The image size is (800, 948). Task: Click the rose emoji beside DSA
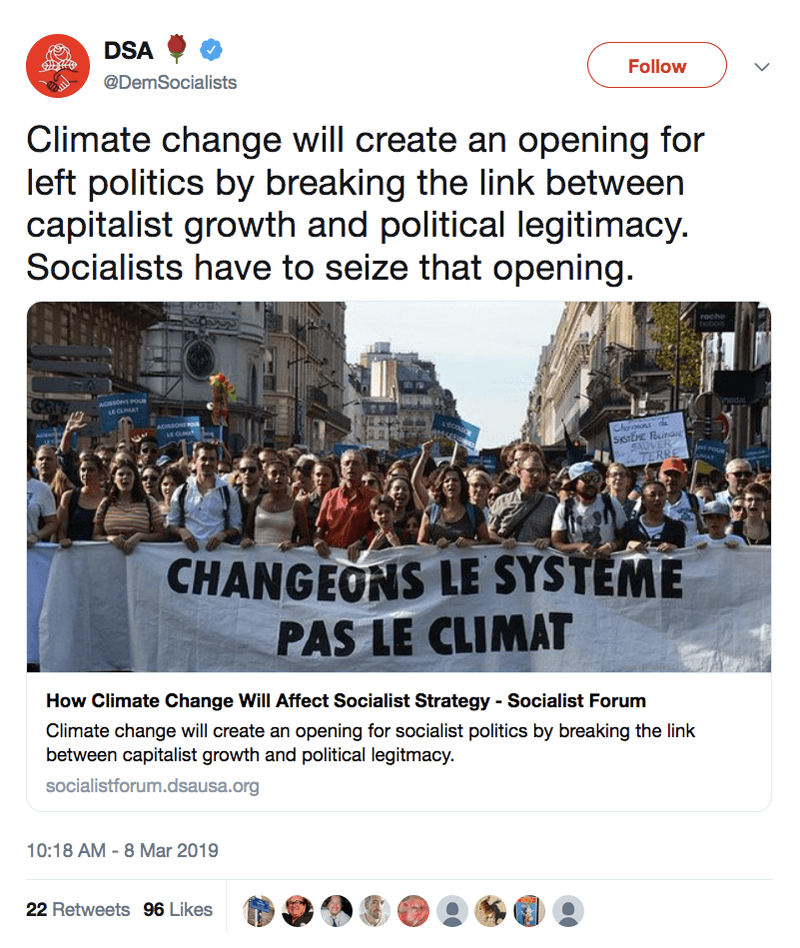(x=177, y=50)
